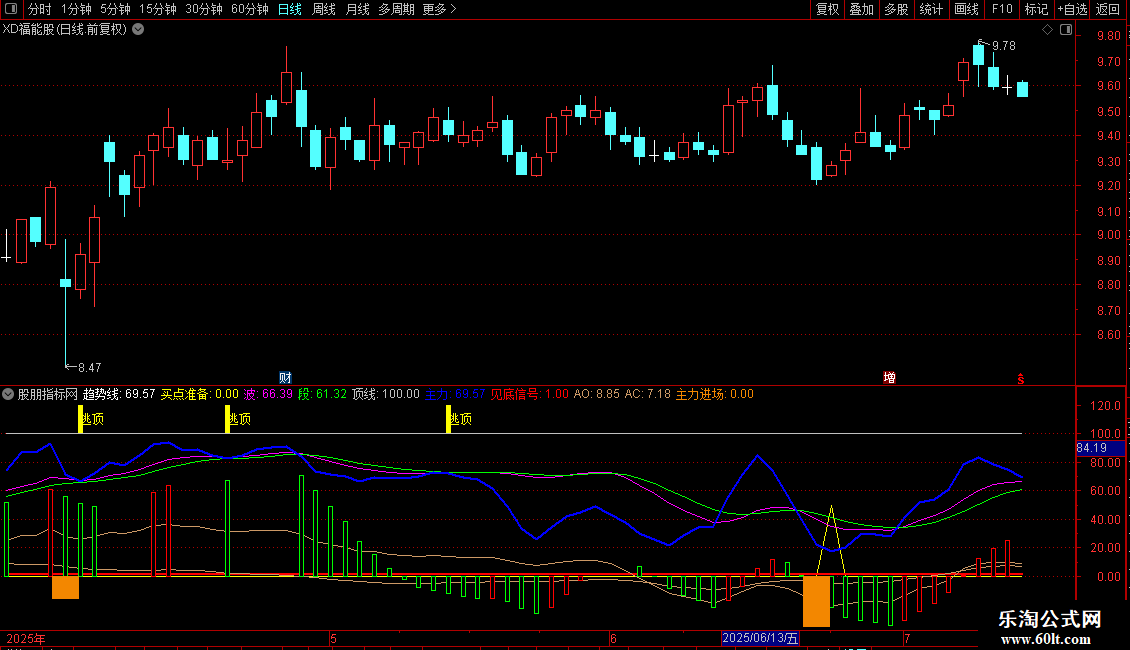Click the 买点准备: 0.00 value
This screenshot has width=1130, height=650.
point(199,394)
